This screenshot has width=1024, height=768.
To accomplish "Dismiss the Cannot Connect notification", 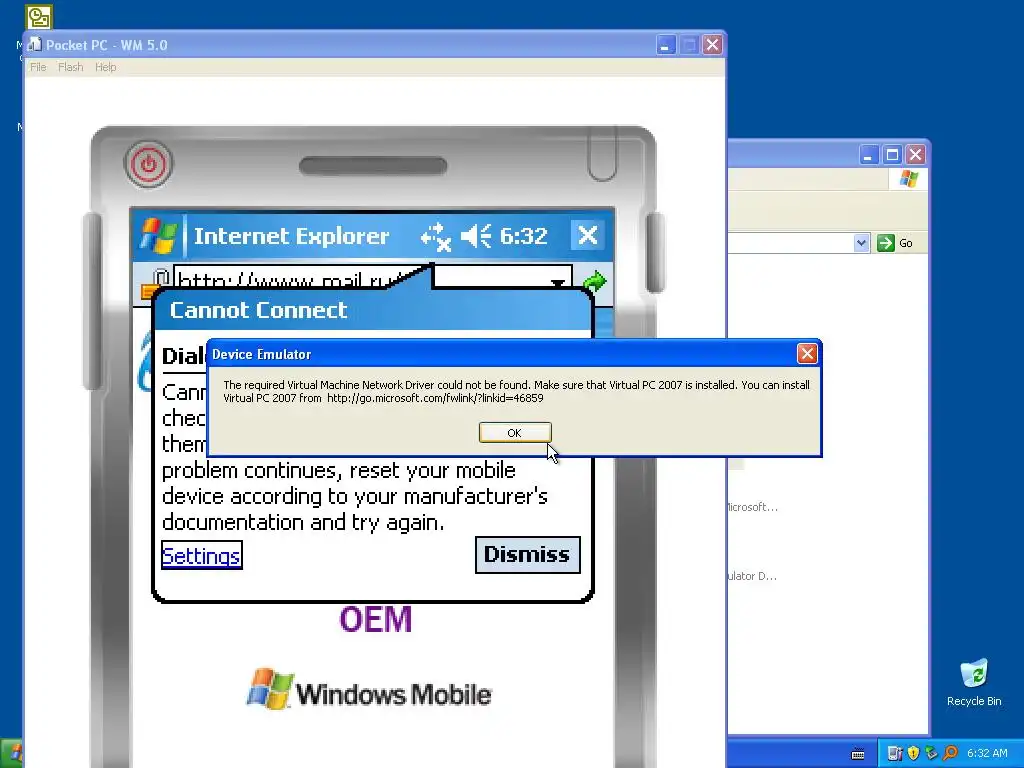I will tap(528, 554).
